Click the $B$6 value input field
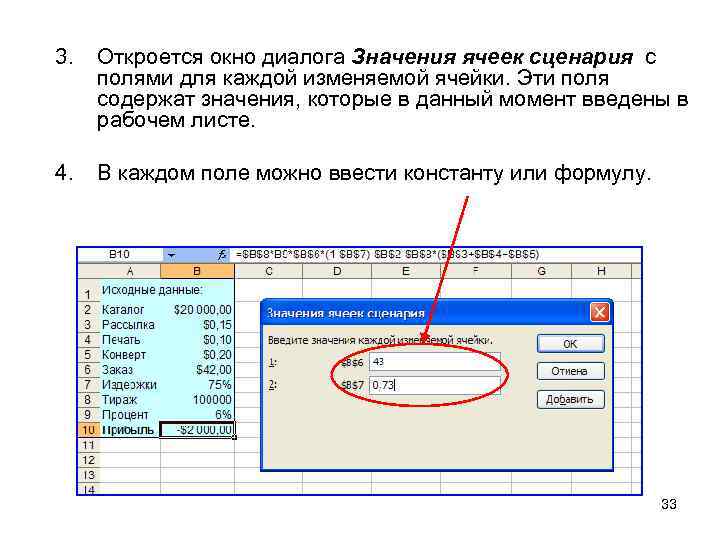The width and height of the screenshot is (720, 540). (x=434, y=362)
